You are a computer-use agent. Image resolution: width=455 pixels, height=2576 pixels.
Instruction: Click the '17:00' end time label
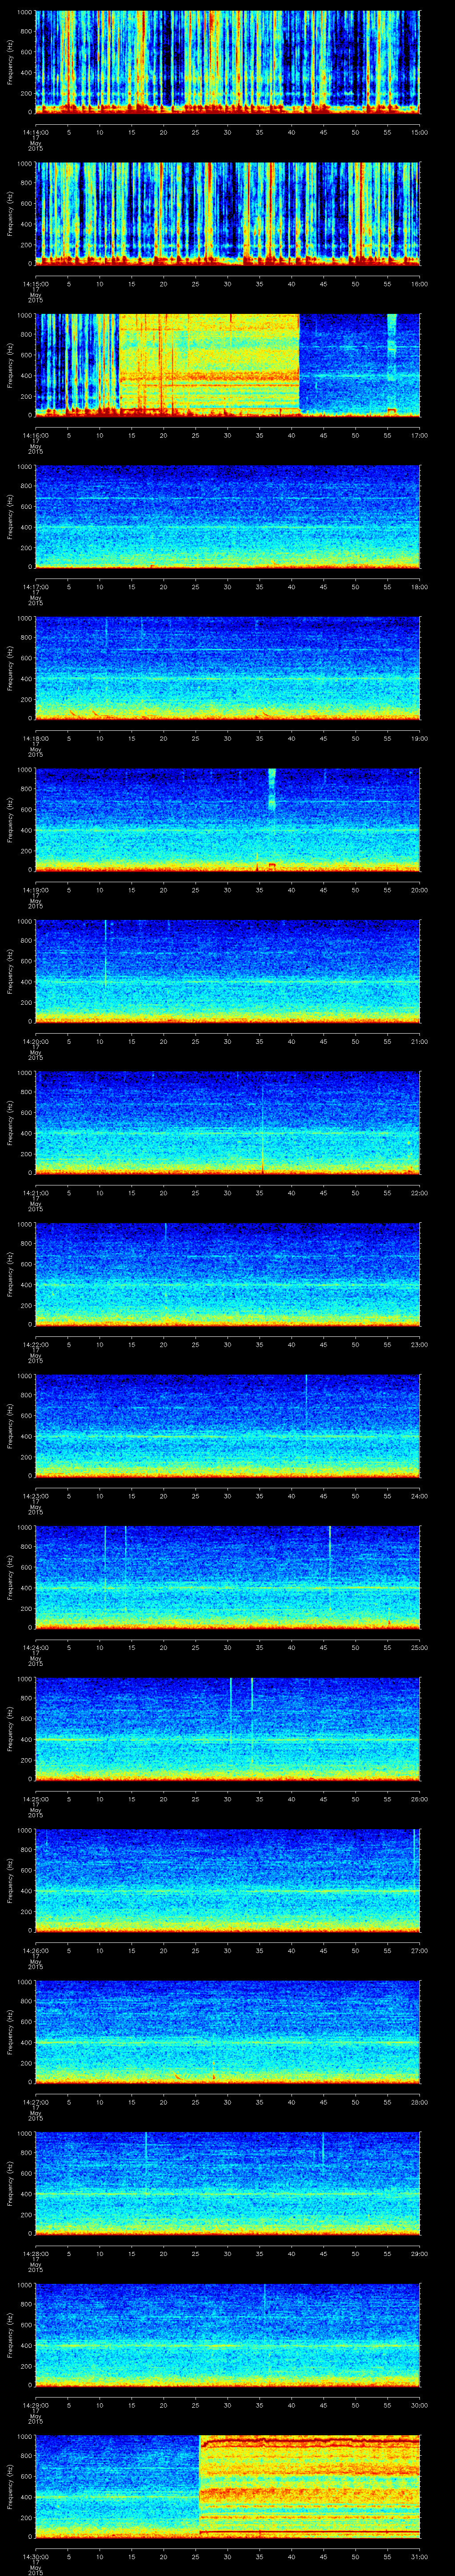[420, 435]
